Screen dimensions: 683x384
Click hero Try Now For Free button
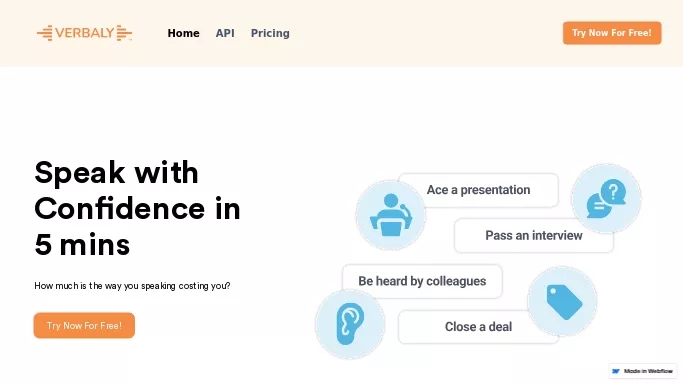[x=84, y=325]
